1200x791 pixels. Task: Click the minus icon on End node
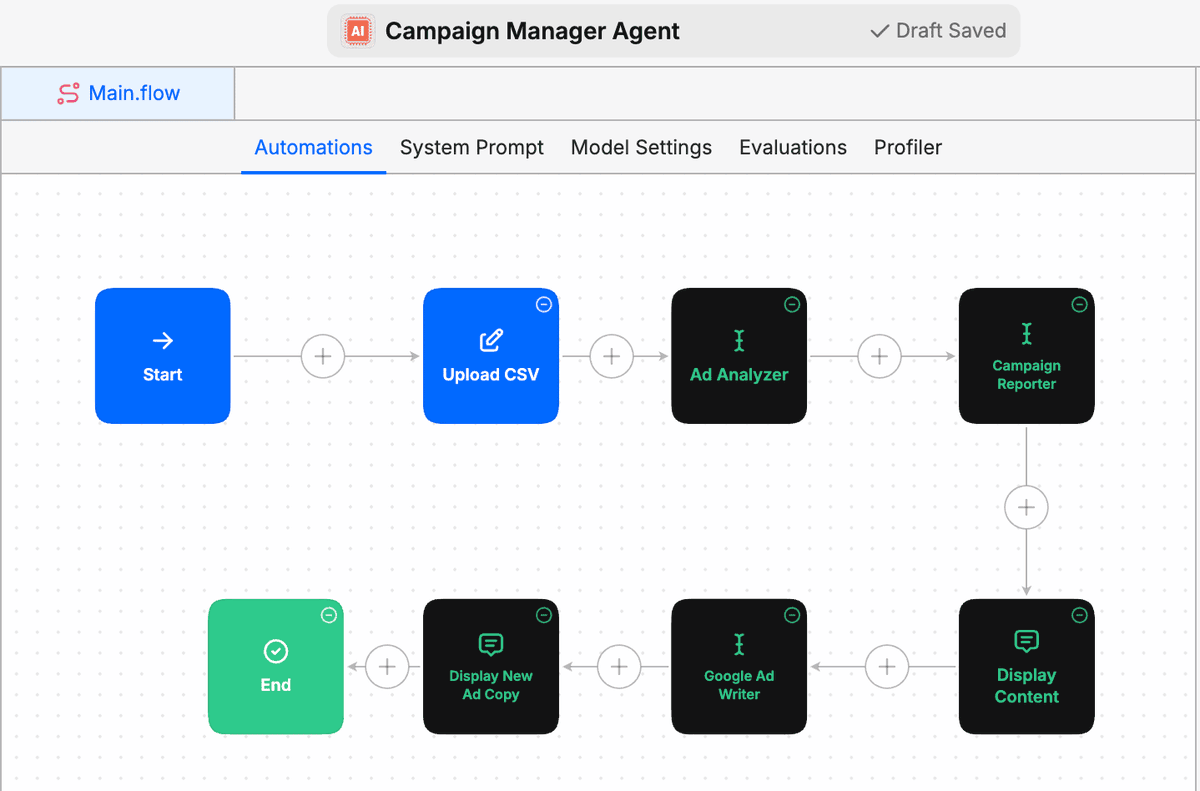(x=329, y=615)
